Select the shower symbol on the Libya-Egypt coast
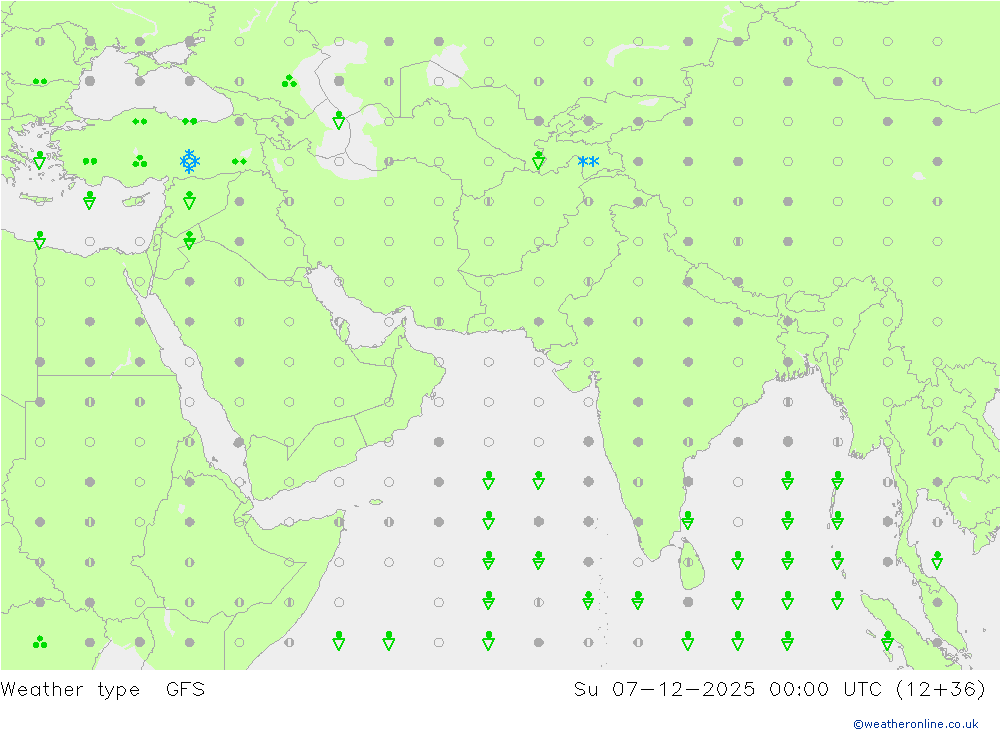 [x=40, y=240]
